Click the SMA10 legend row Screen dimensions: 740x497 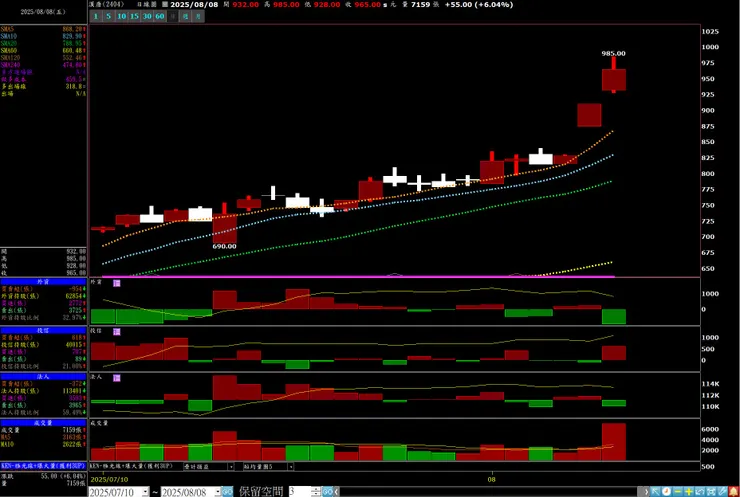pos(43,36)
